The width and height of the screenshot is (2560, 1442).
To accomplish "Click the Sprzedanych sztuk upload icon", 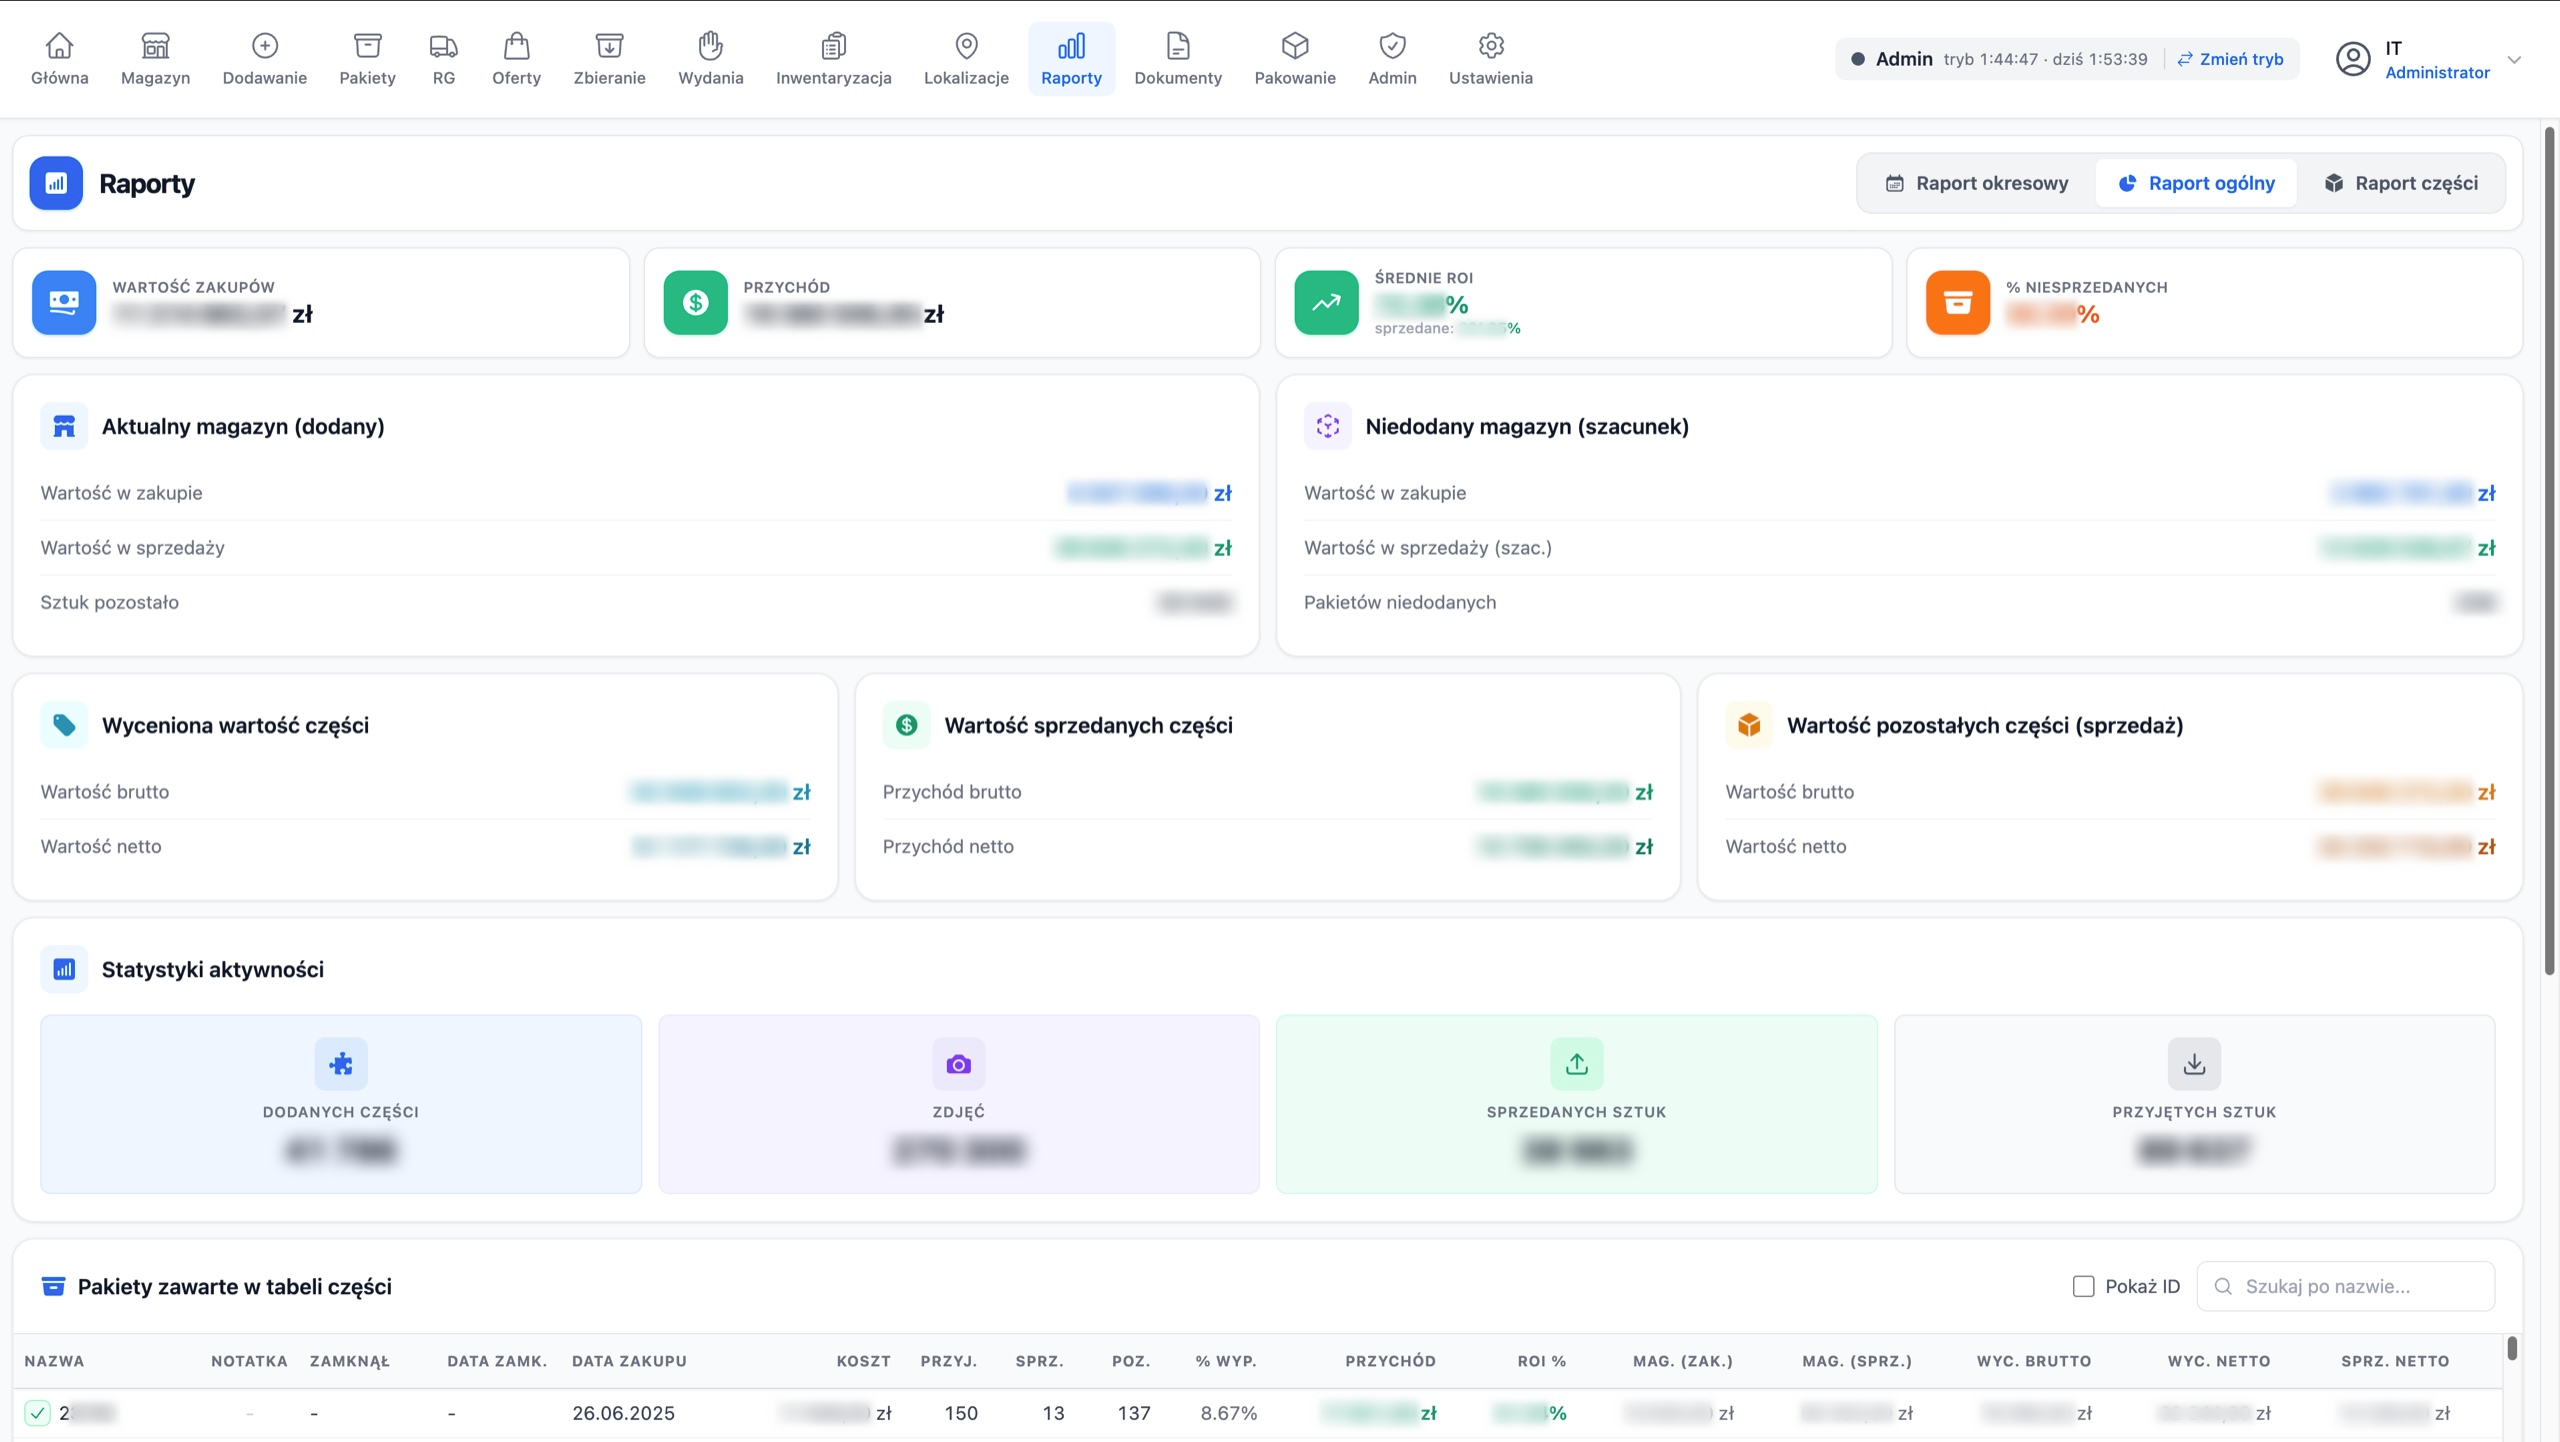I will (x=1576, y=1064).
